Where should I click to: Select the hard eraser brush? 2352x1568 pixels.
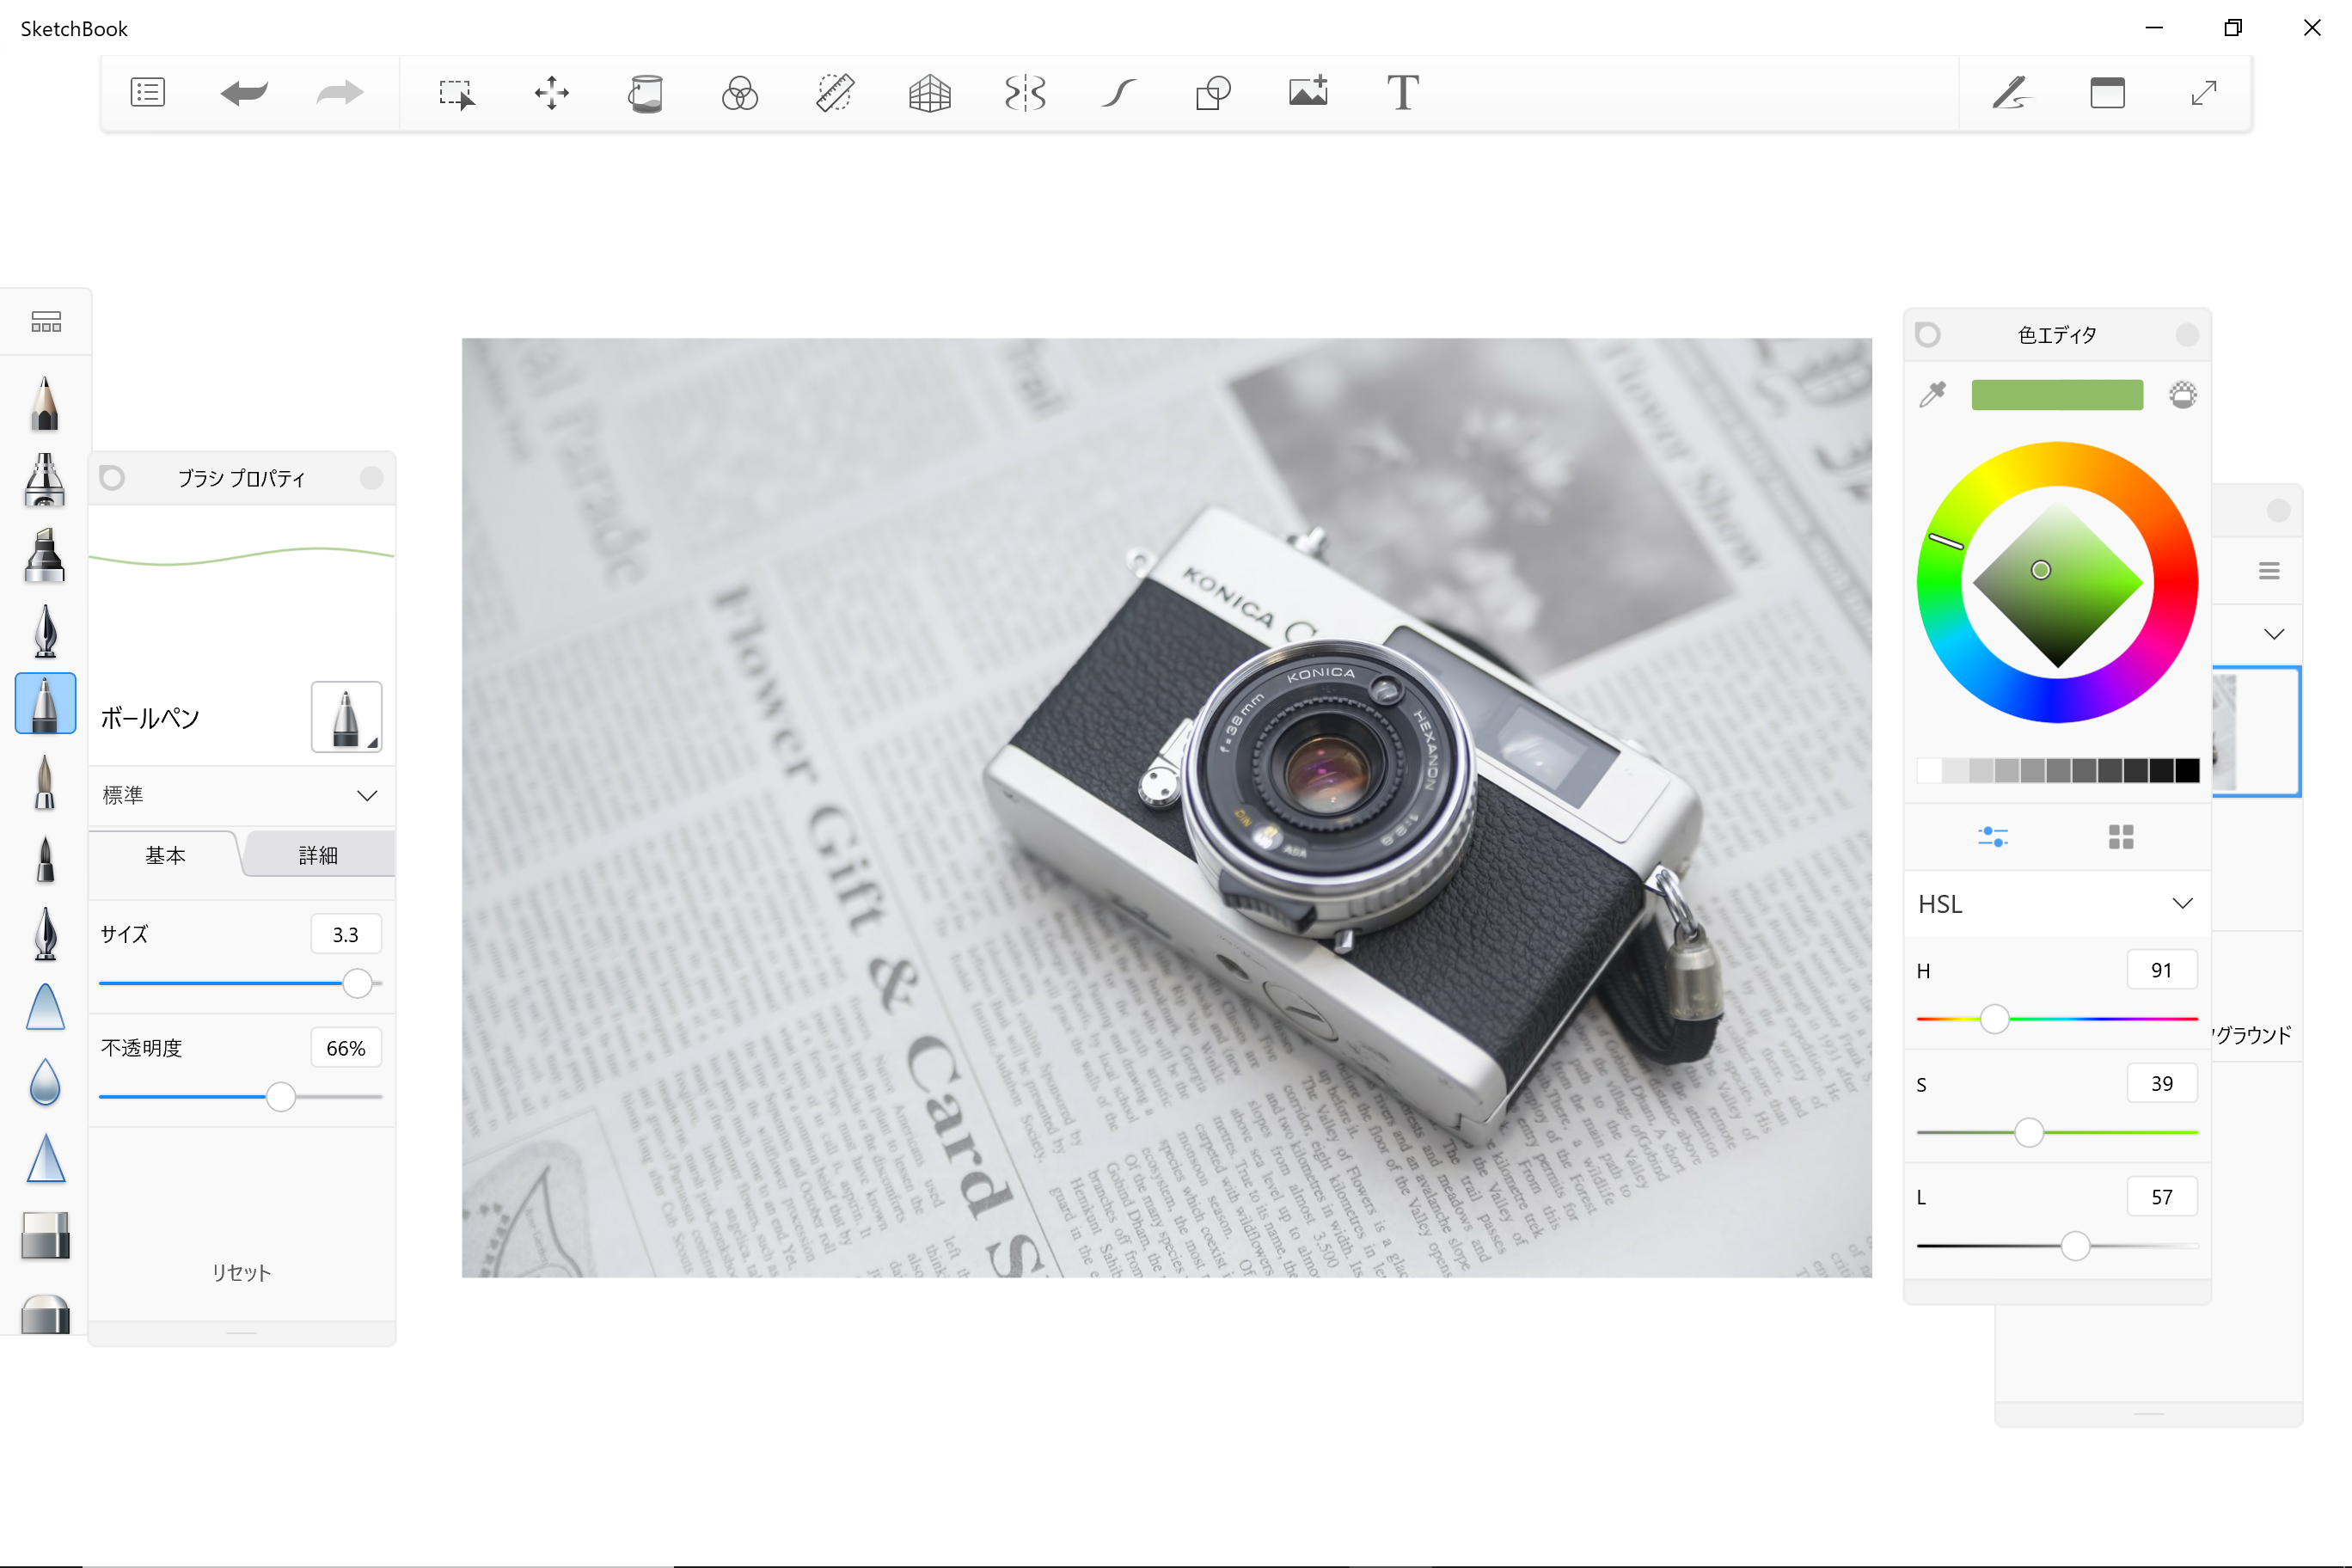pos(45,1236)
